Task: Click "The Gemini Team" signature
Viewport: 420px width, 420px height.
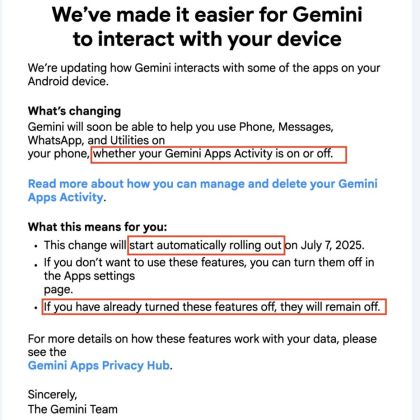Action: pos(73,409)
